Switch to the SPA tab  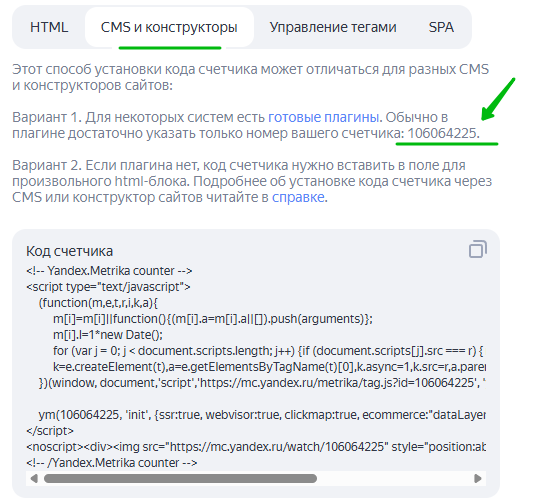coord(441,27)
